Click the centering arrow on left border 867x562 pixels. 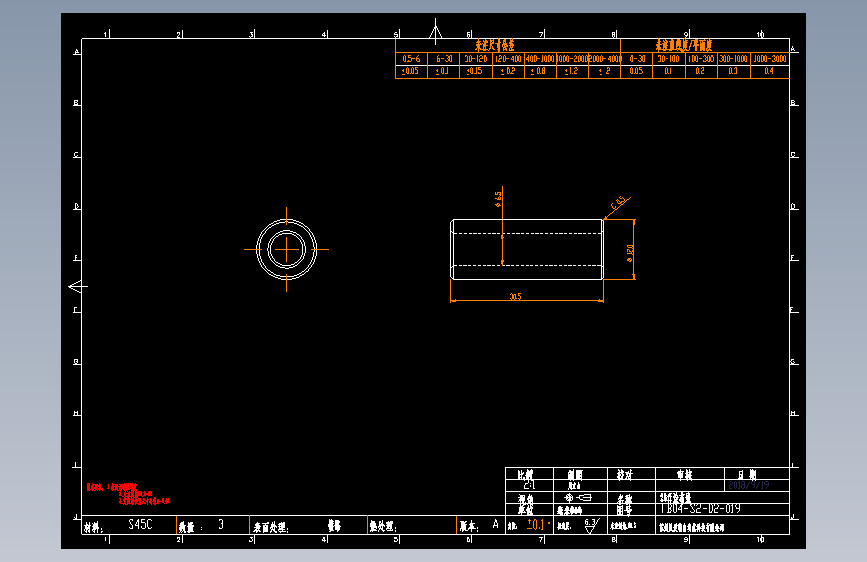(x=78, y=287)
